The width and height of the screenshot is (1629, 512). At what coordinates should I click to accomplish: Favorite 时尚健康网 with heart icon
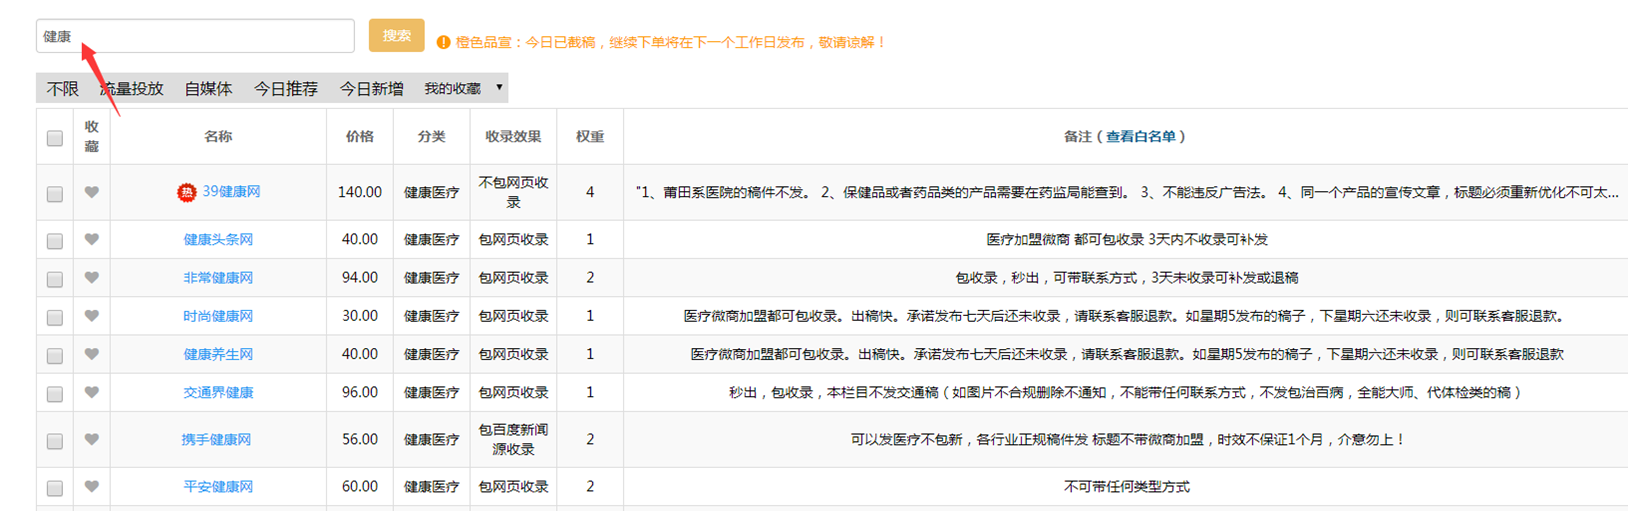91,315
